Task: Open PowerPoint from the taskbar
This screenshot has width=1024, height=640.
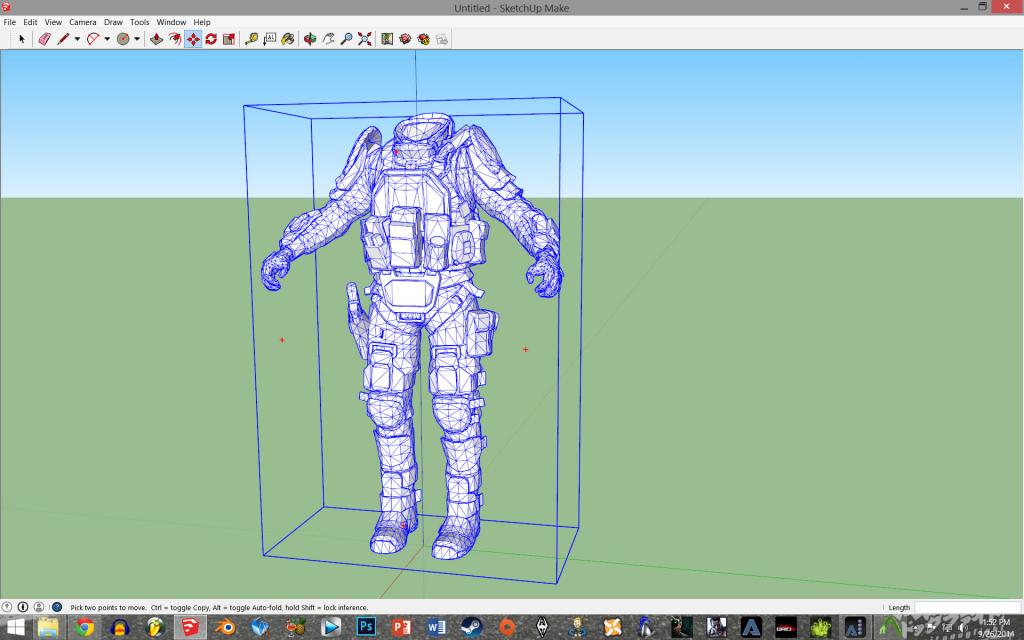Action: [401, 628]
